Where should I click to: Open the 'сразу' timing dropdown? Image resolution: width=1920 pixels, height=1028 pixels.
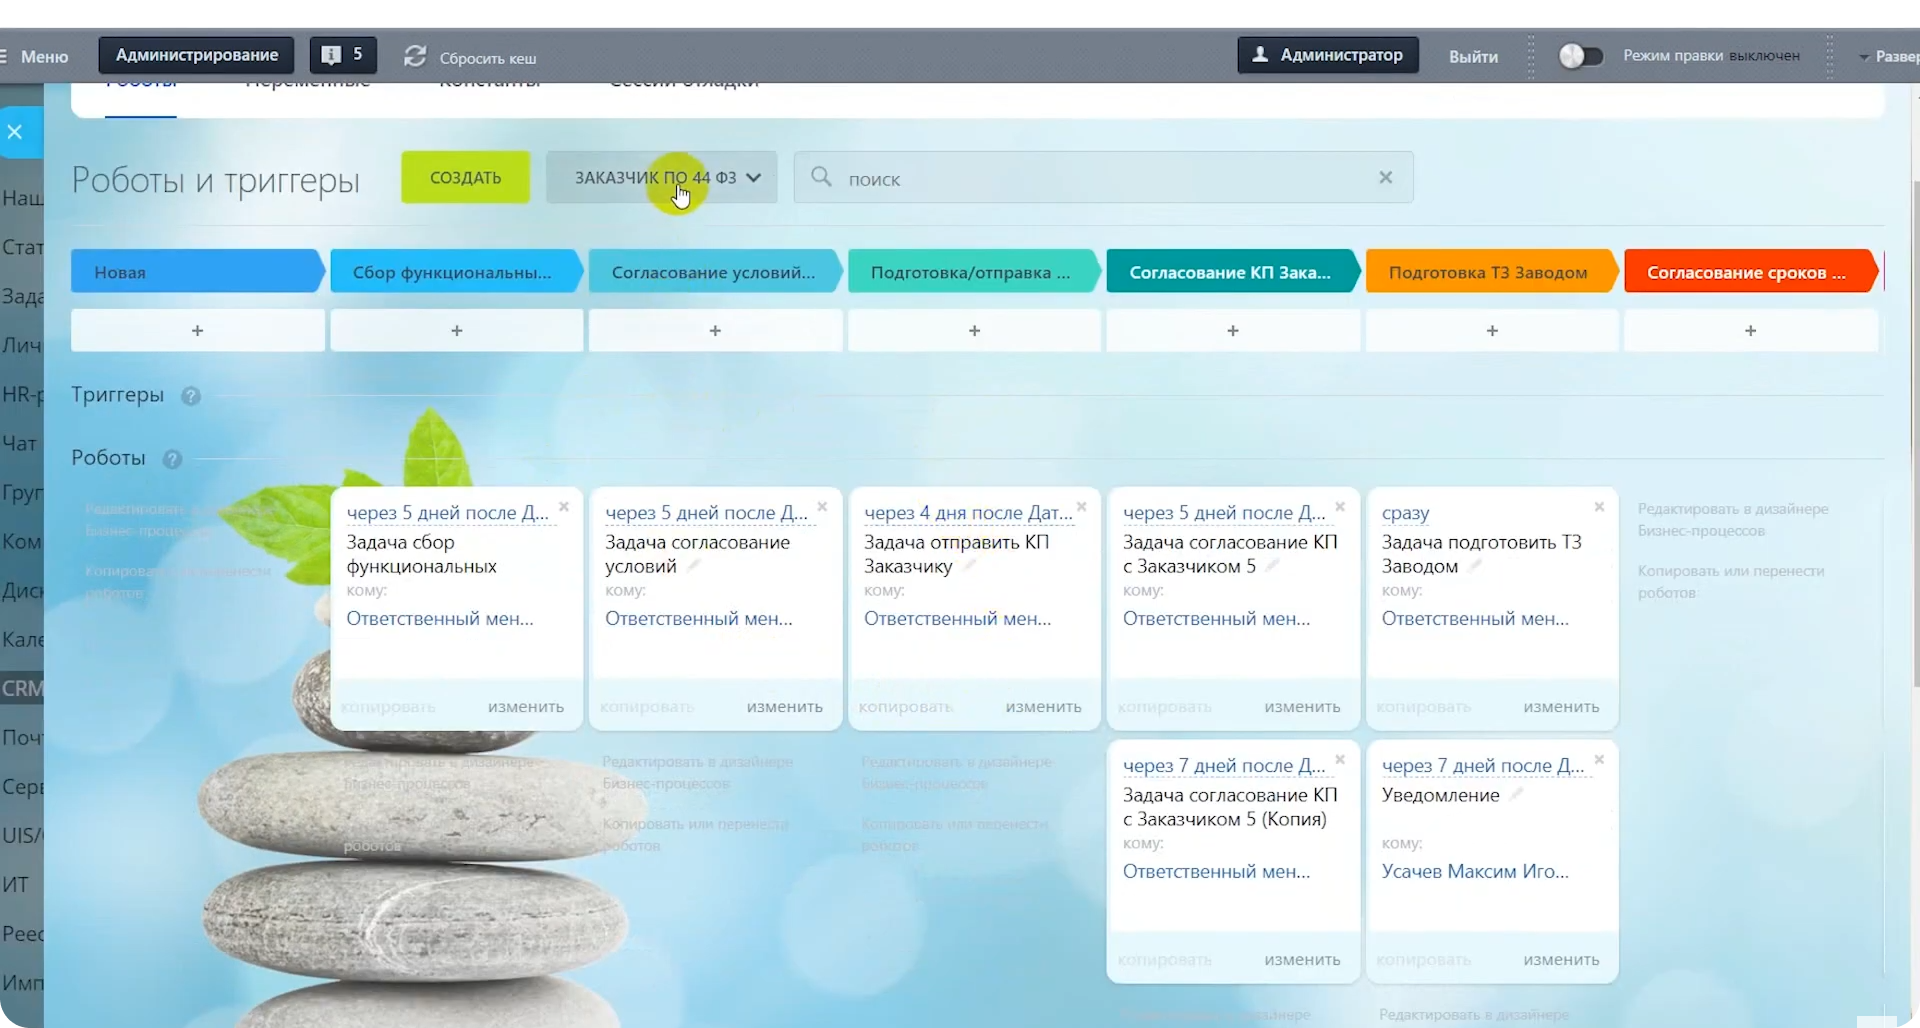(1405, 513)
